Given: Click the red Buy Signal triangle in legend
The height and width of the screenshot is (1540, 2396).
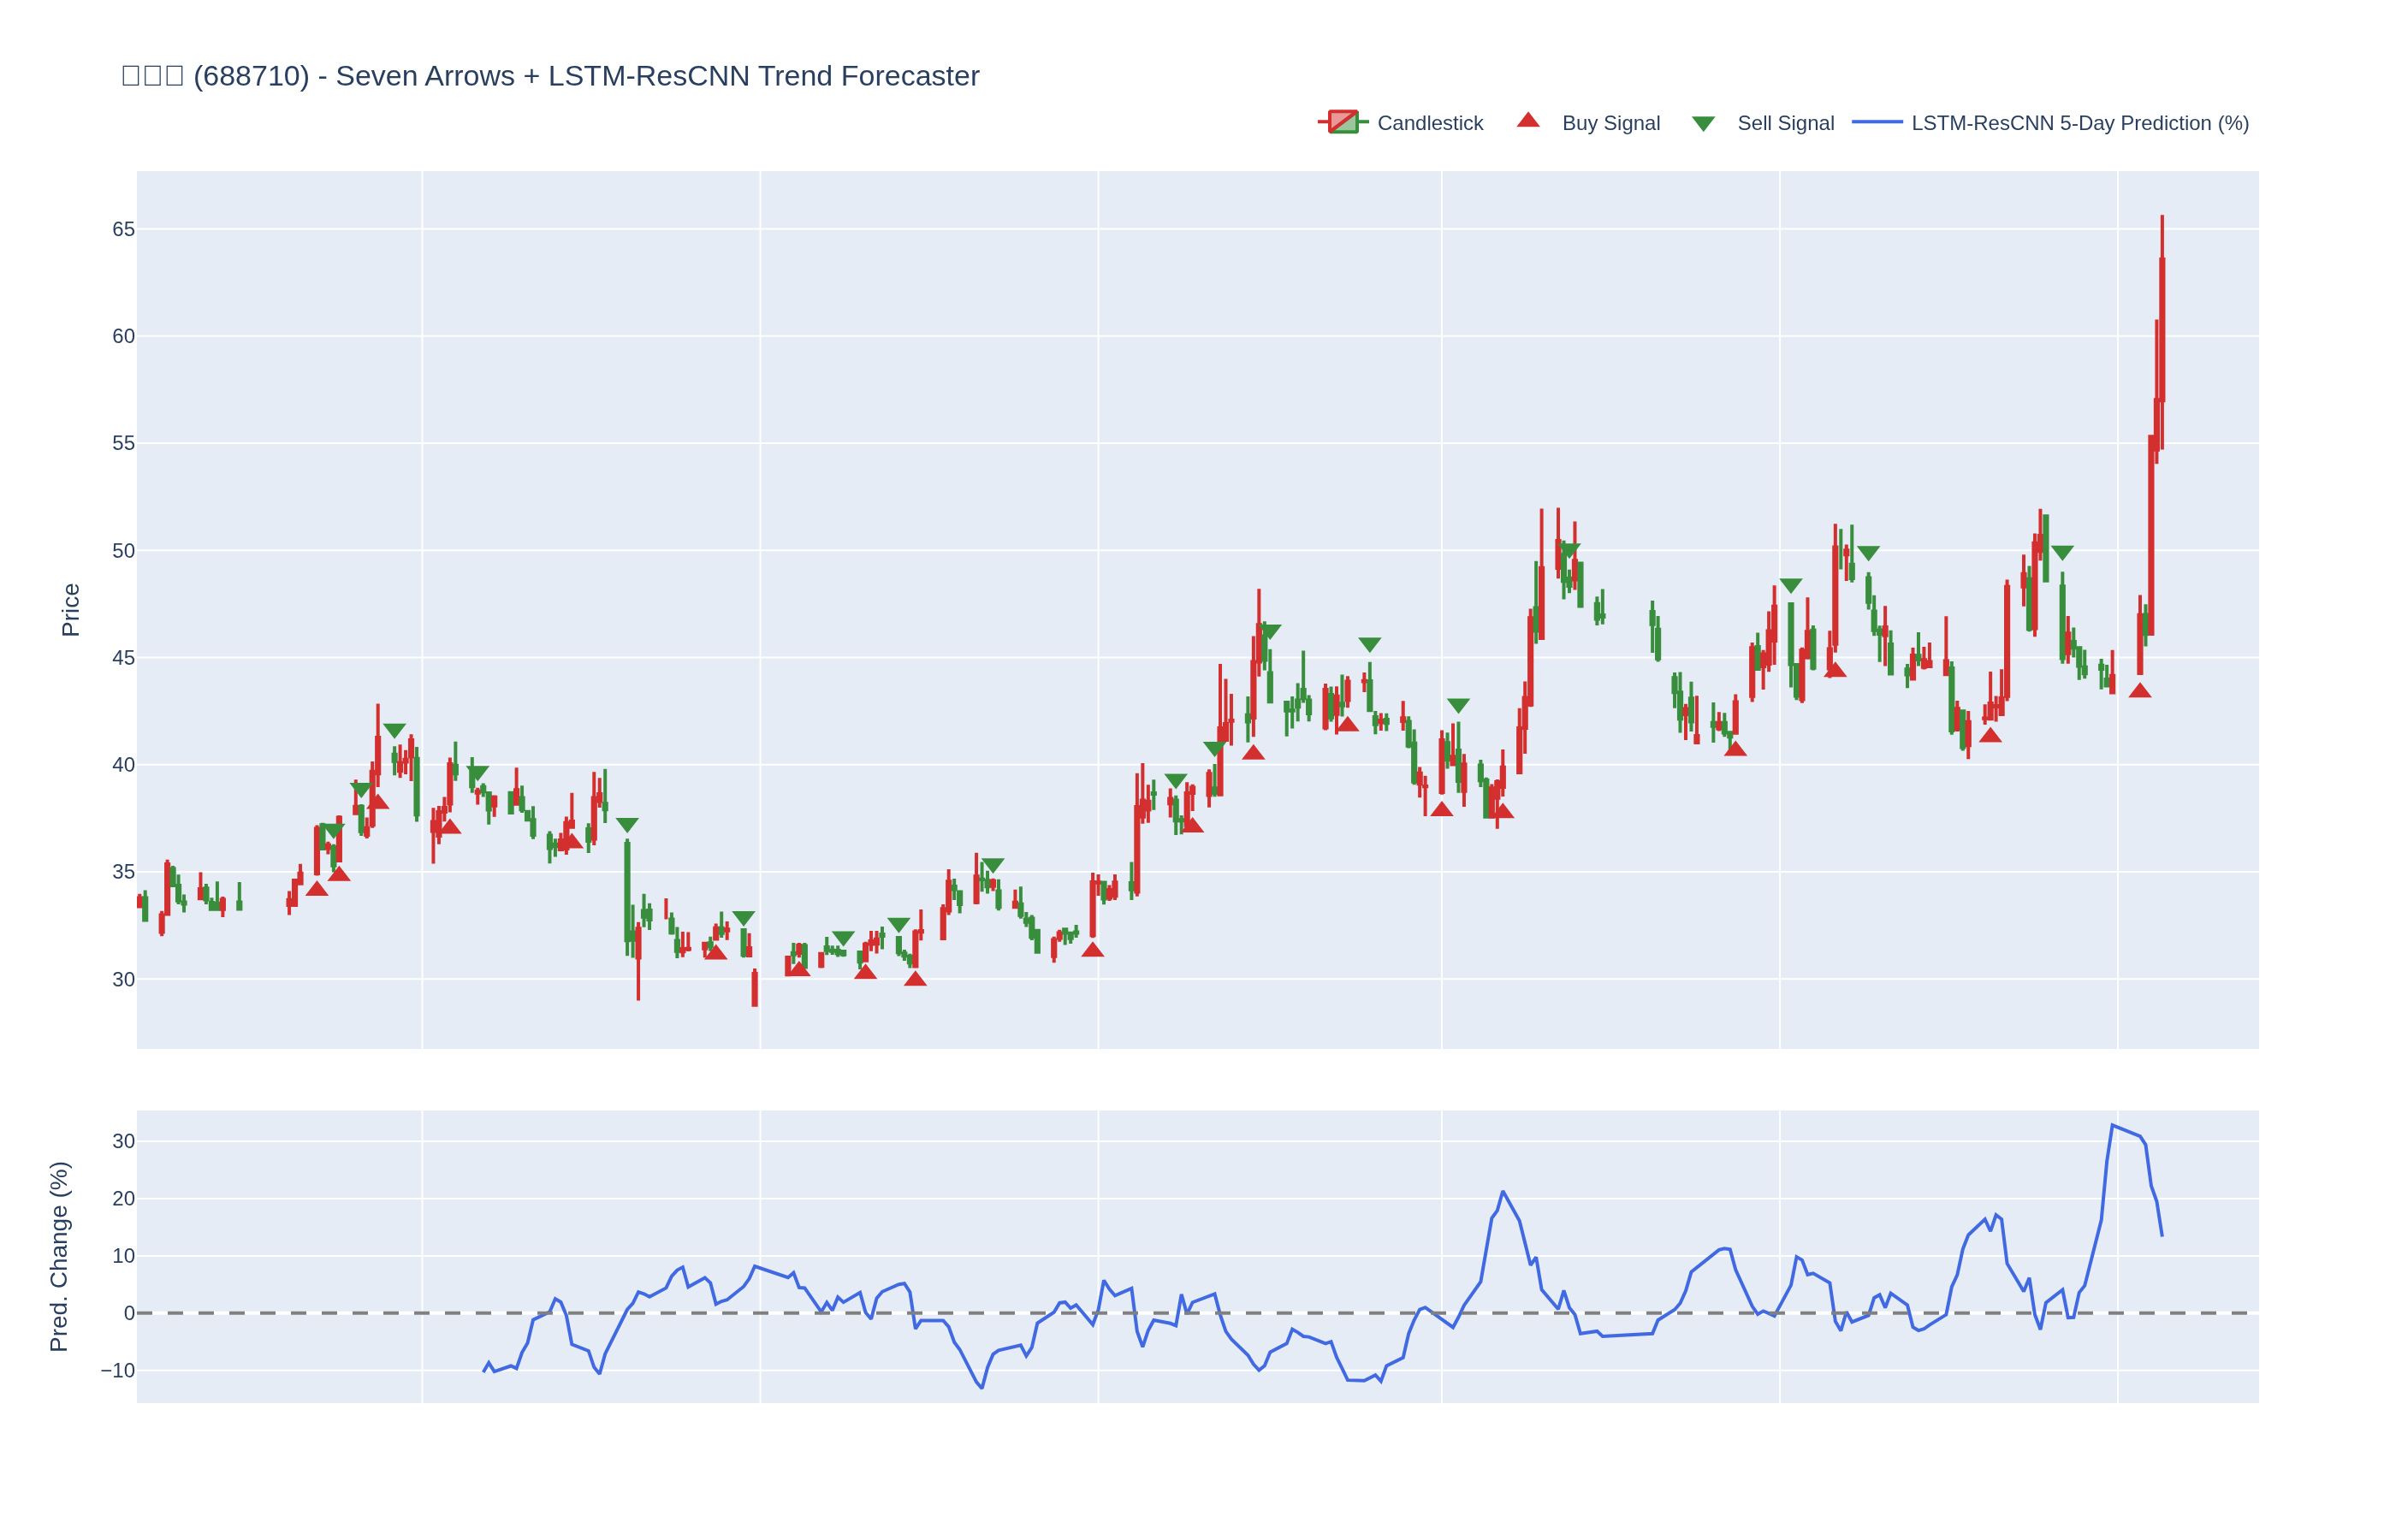Looking at the screenshot, I should pyautogui.click(x=1528, y=121).
